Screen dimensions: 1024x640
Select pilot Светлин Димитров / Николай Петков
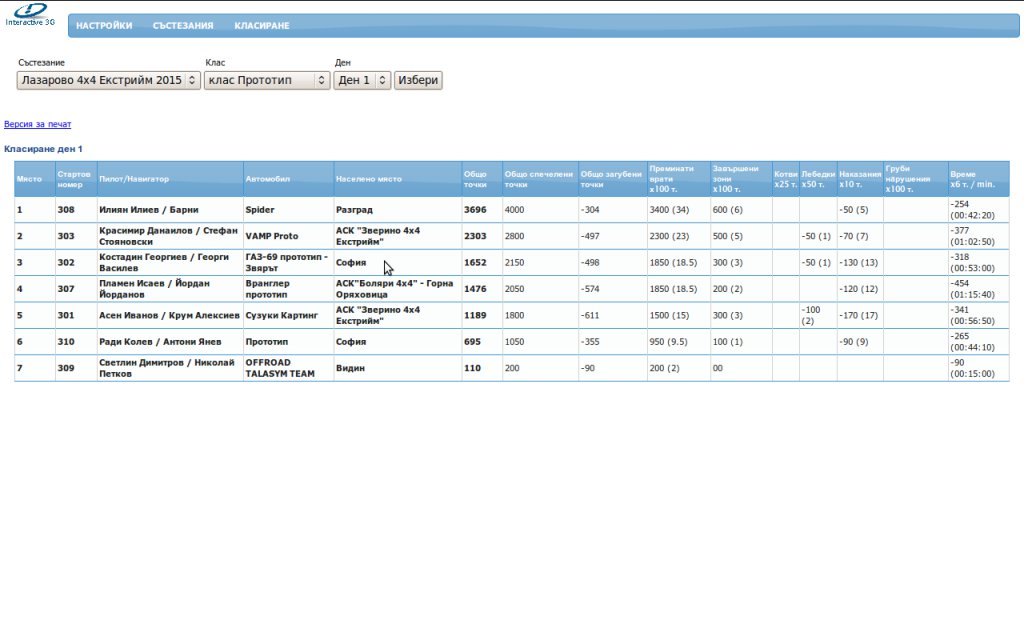tap(167, 368)
